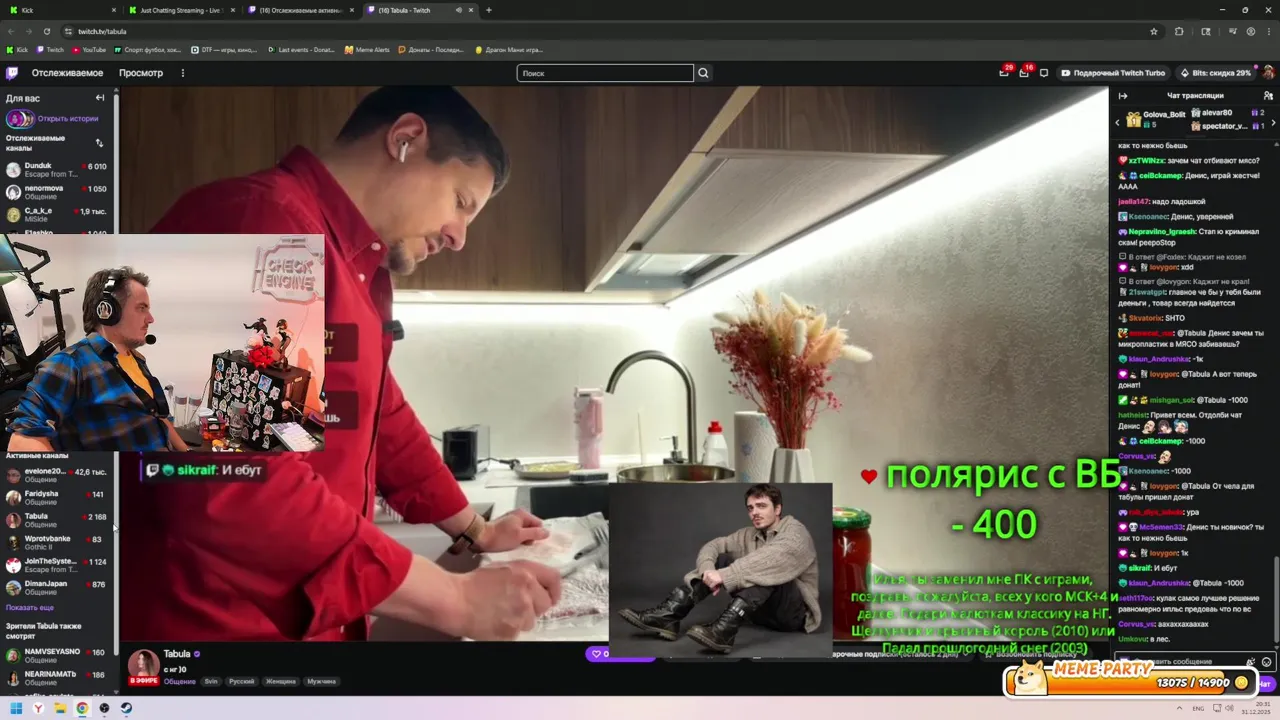Open DimanJapan channel in the sidebar
Screen dimensions: 1280x720
(x=57, y=588)
